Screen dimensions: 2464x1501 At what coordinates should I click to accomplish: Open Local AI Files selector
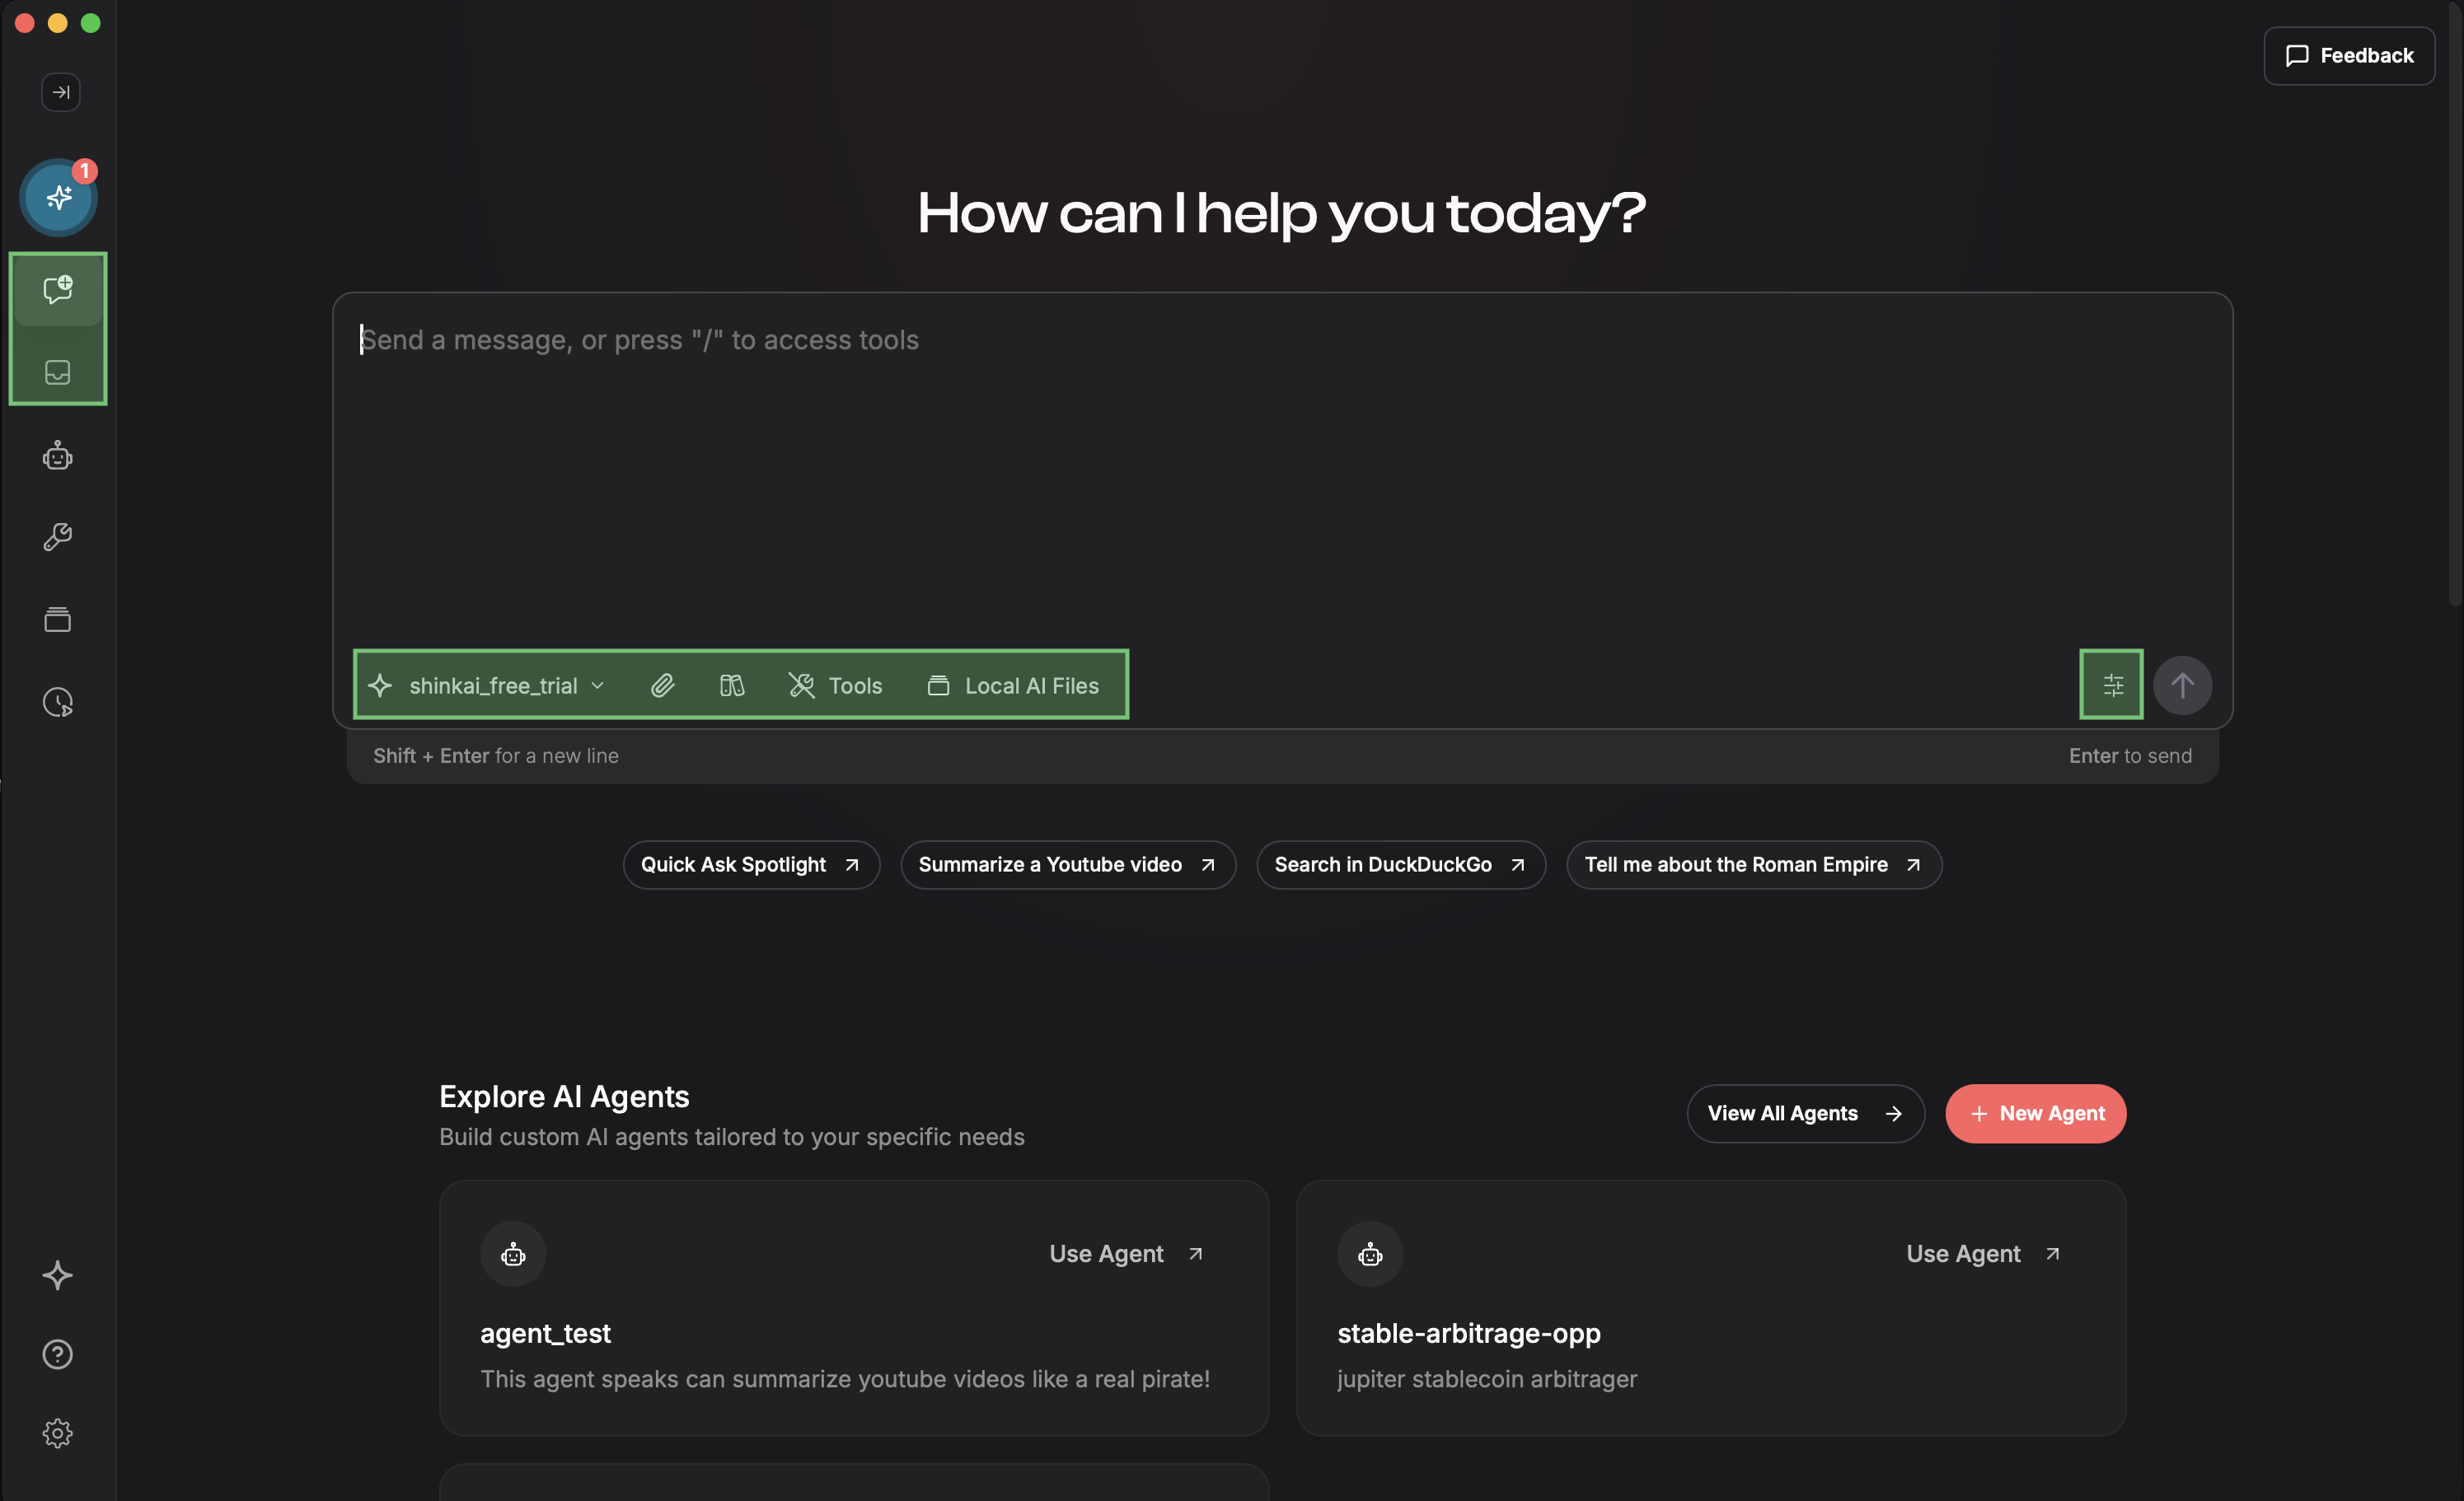[1013, 685]
